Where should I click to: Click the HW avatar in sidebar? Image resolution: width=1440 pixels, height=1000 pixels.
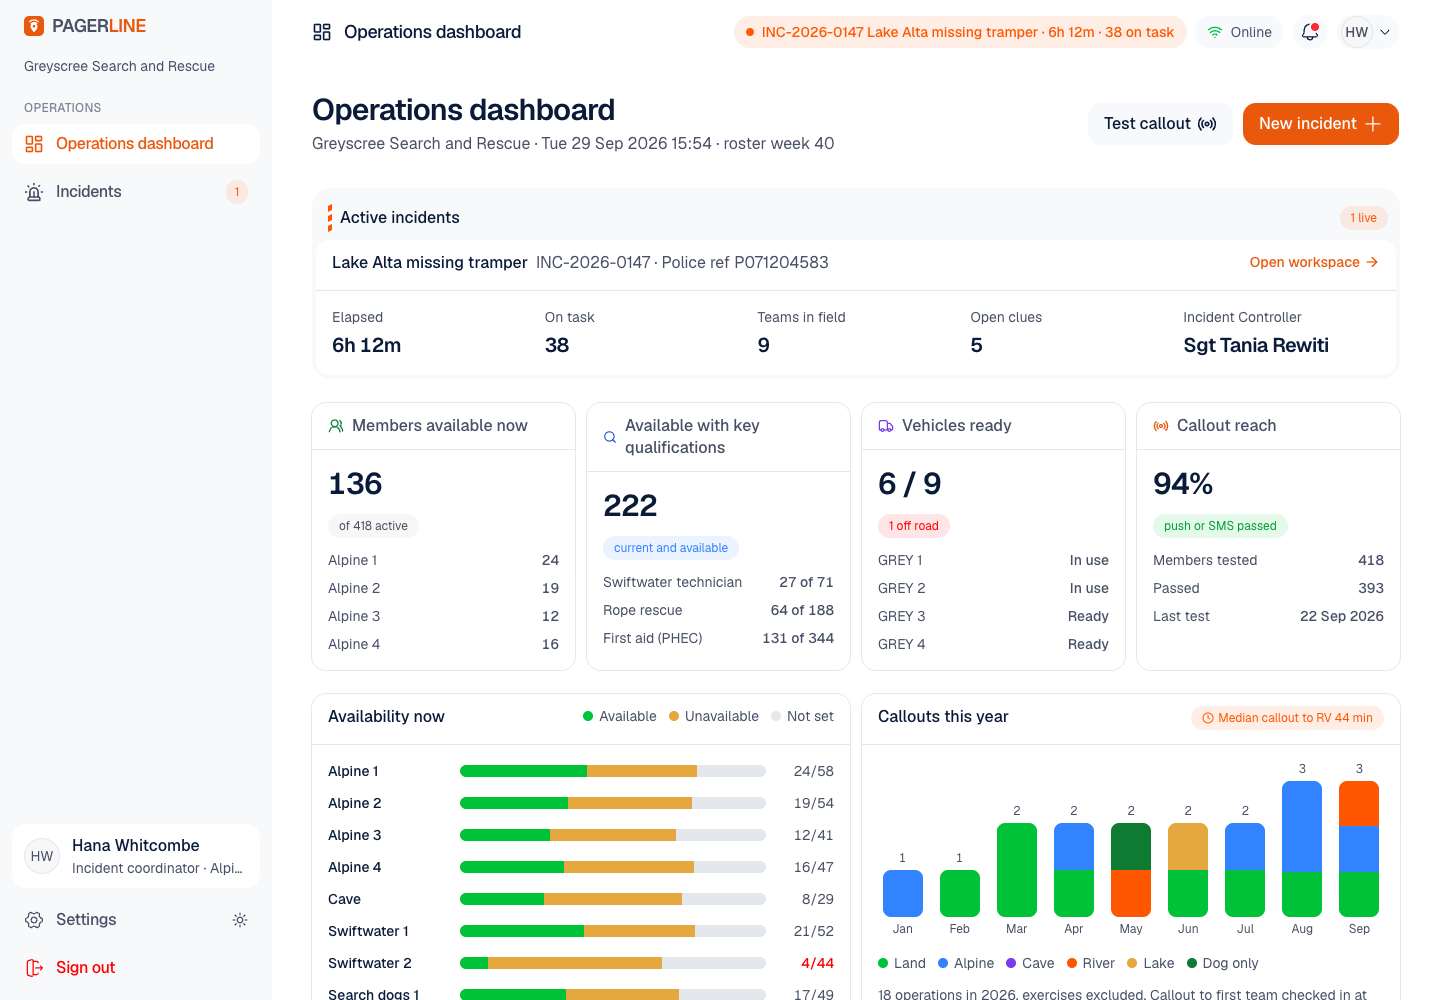click(42, 856)
